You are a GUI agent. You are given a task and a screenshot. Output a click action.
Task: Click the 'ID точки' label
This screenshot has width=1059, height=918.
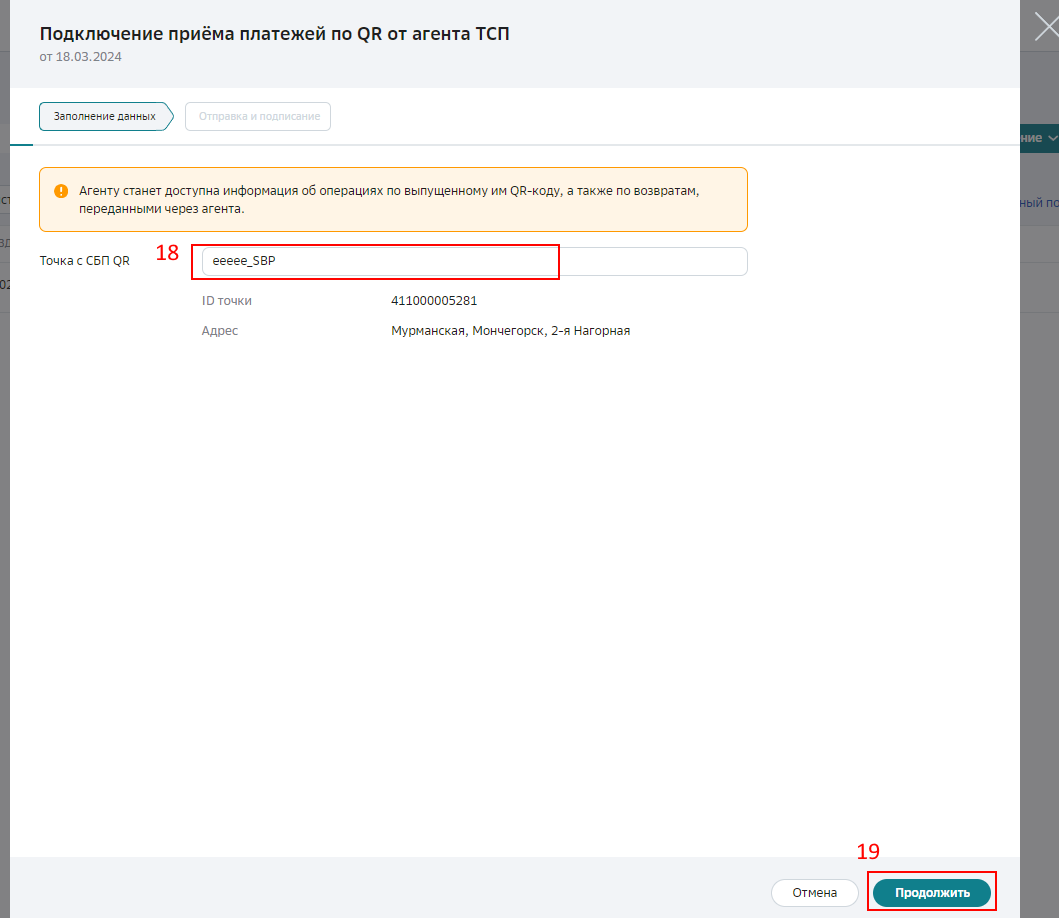[x=226, y=301]
